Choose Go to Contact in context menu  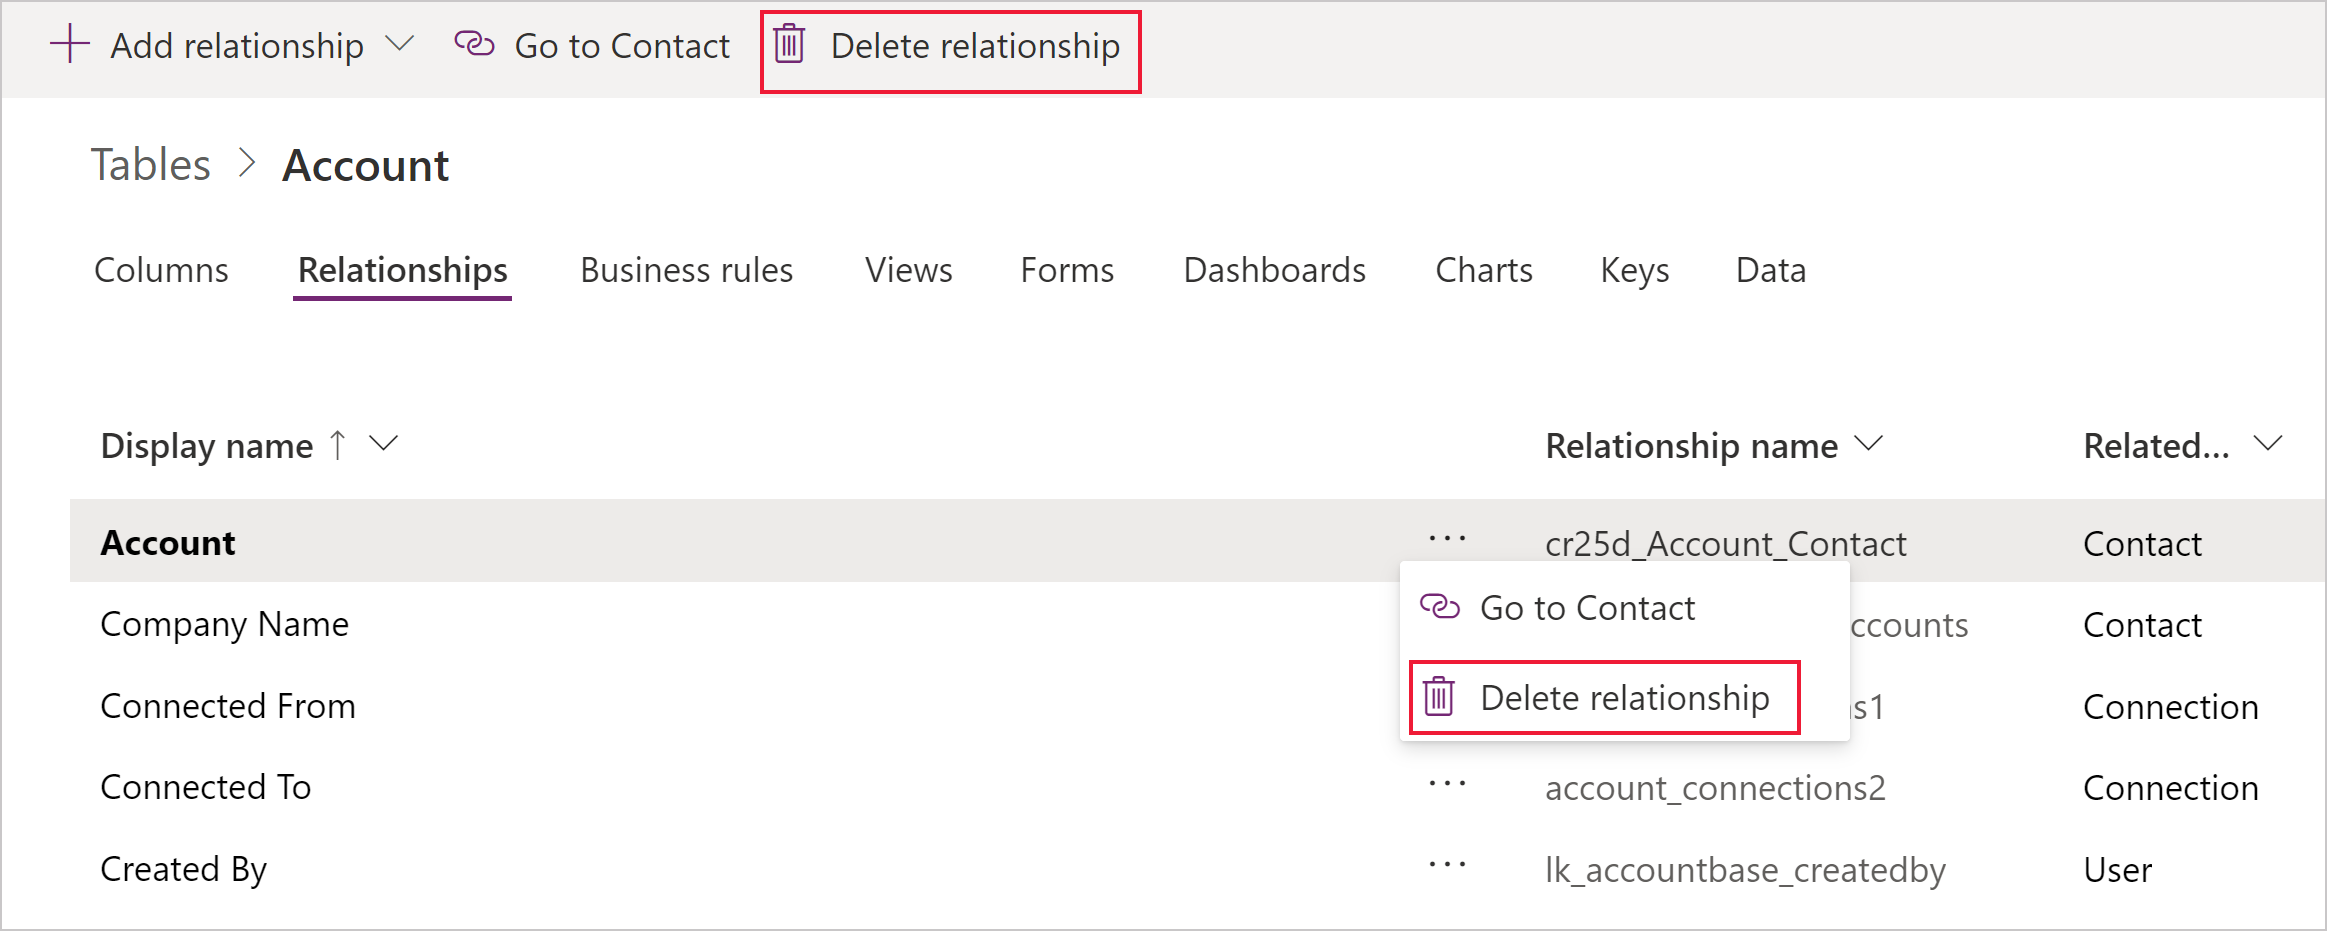(x=1587, y=608)
